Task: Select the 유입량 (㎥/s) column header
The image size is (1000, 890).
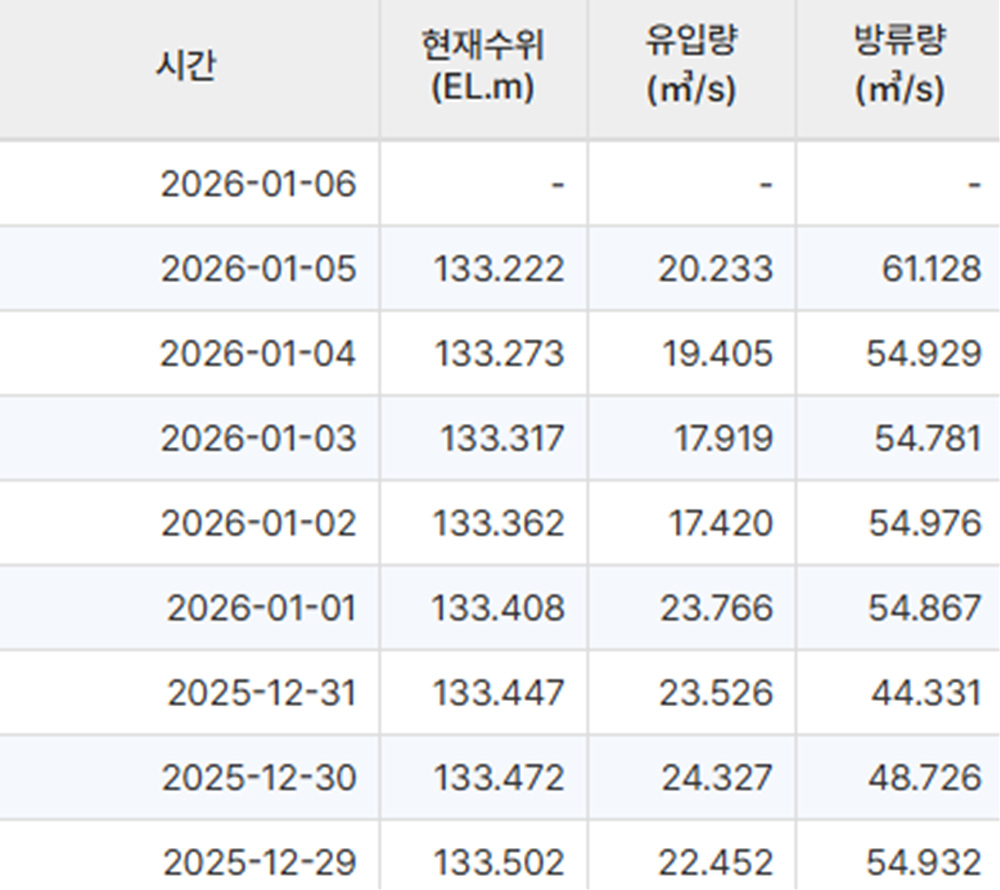Action: coord(691,66)
